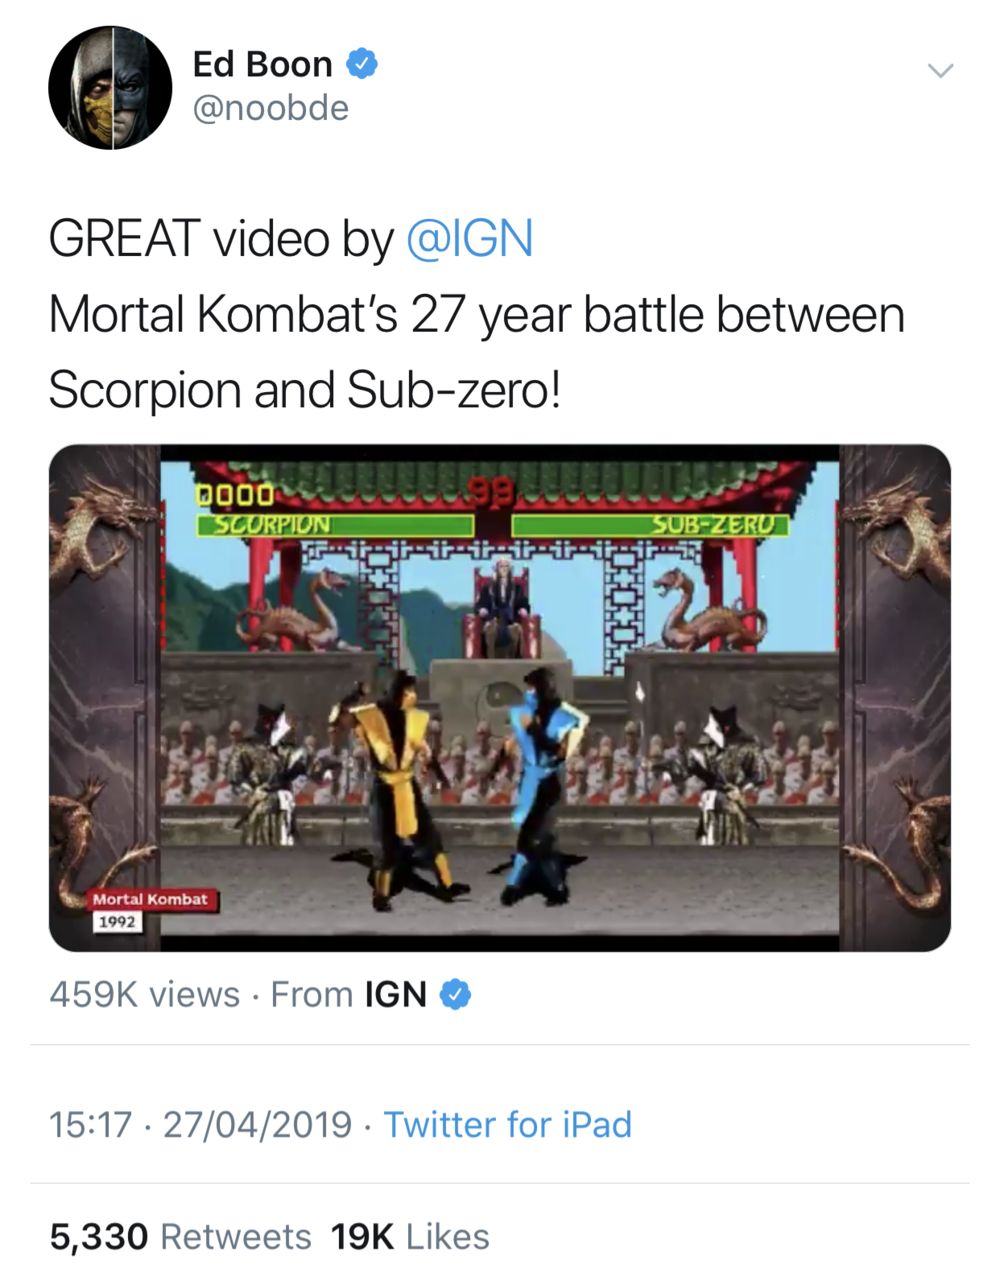View the 5,330 Retweets list
This screenshot has width=1000, height=1285.
point(180,1237)
